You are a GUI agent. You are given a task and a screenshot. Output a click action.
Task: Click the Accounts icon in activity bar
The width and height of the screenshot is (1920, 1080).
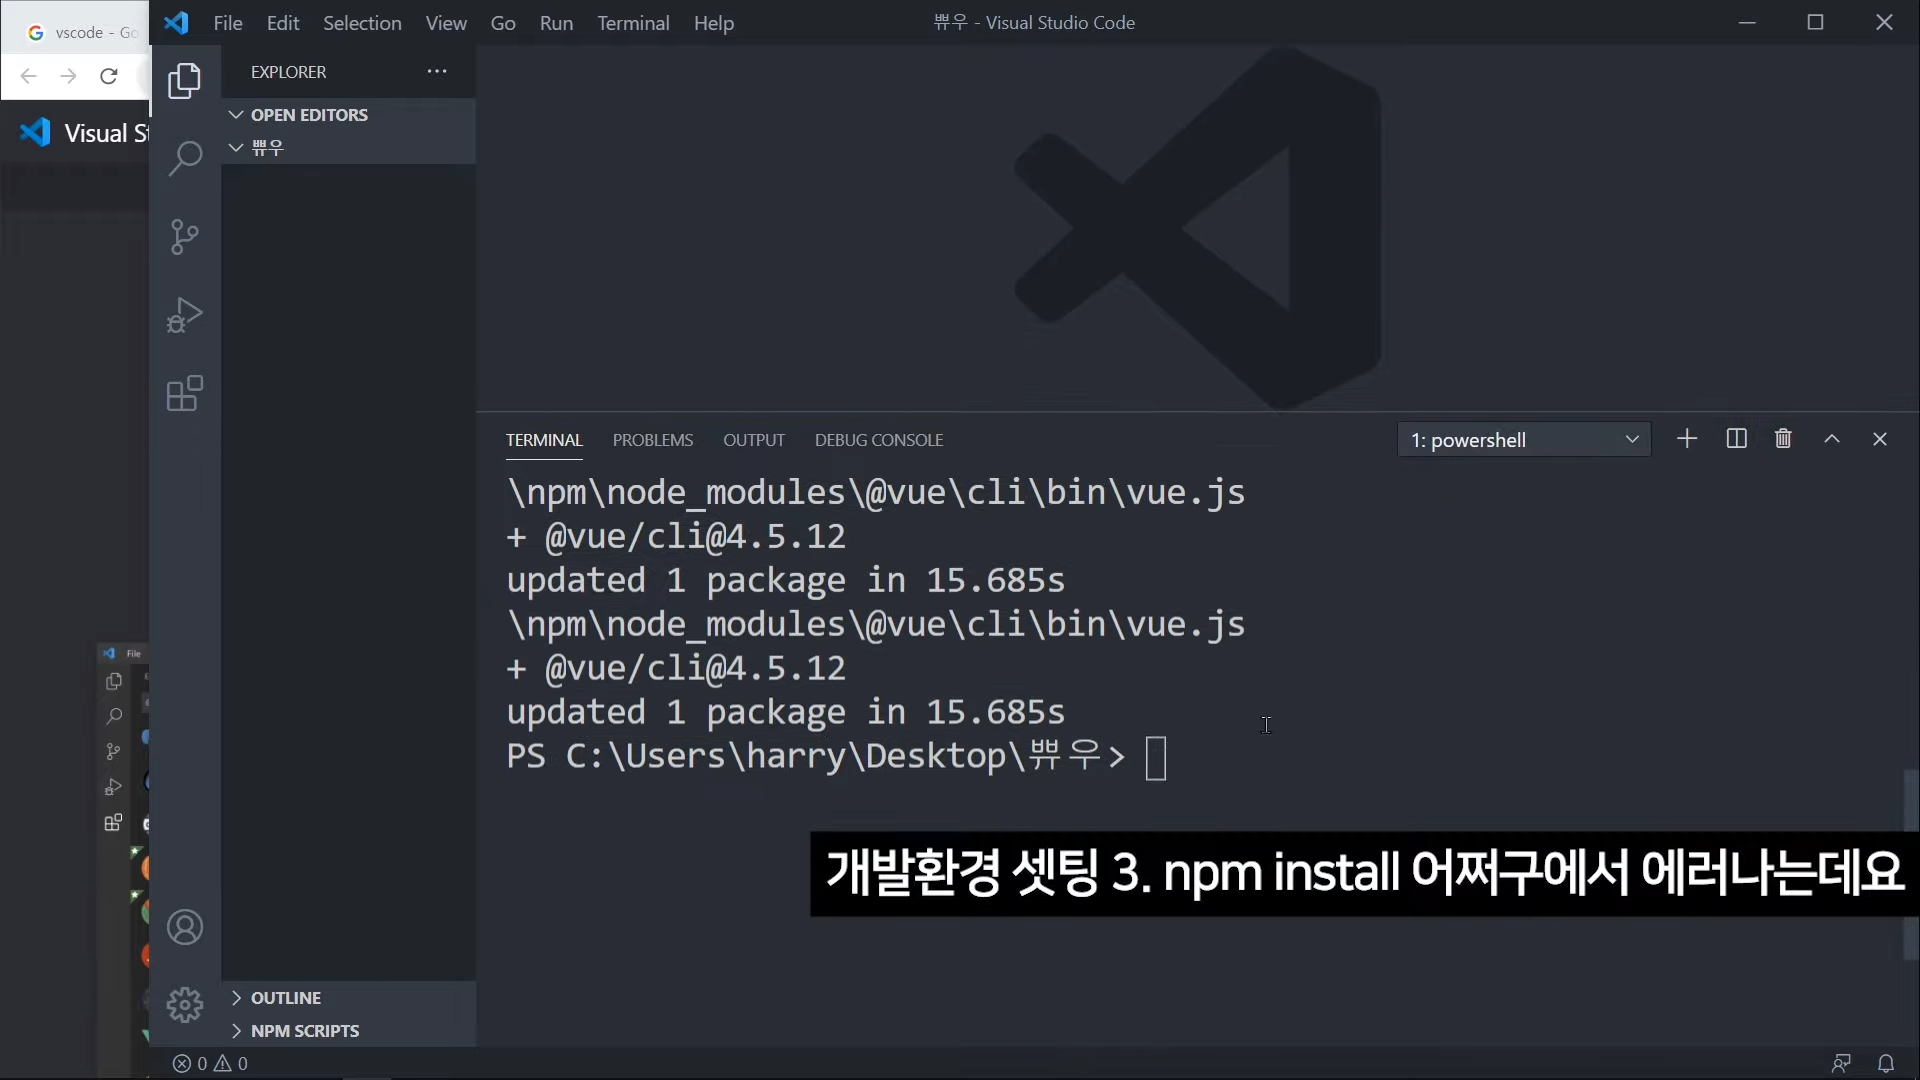[x=184, y=928]
